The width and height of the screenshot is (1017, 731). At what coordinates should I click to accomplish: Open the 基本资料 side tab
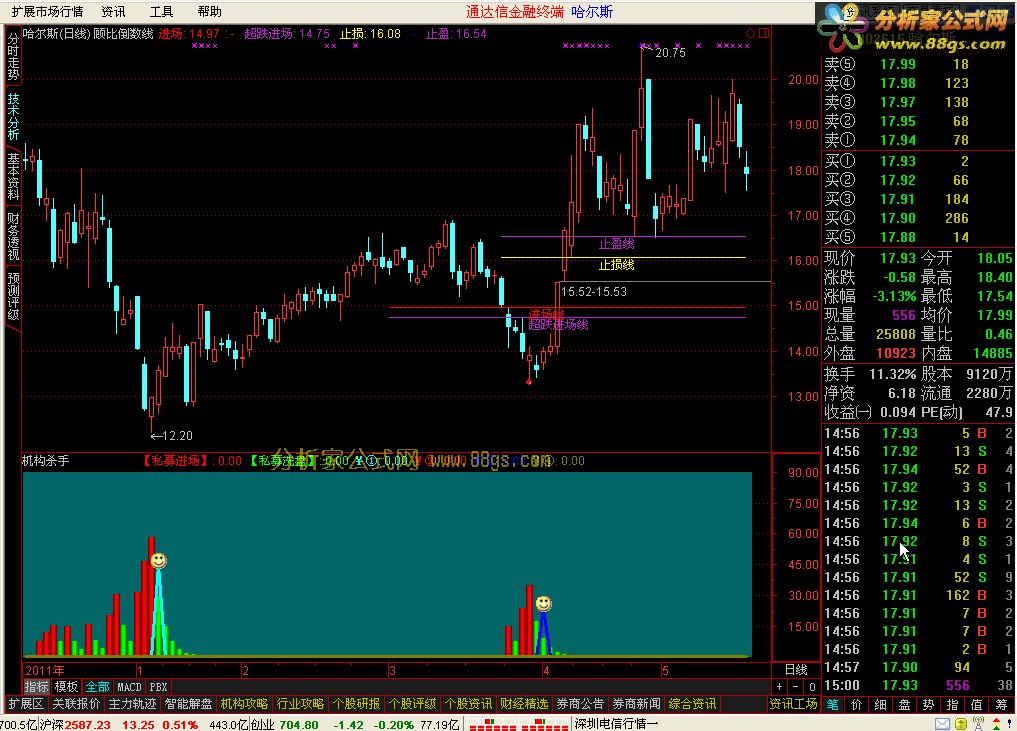point(13,176)
